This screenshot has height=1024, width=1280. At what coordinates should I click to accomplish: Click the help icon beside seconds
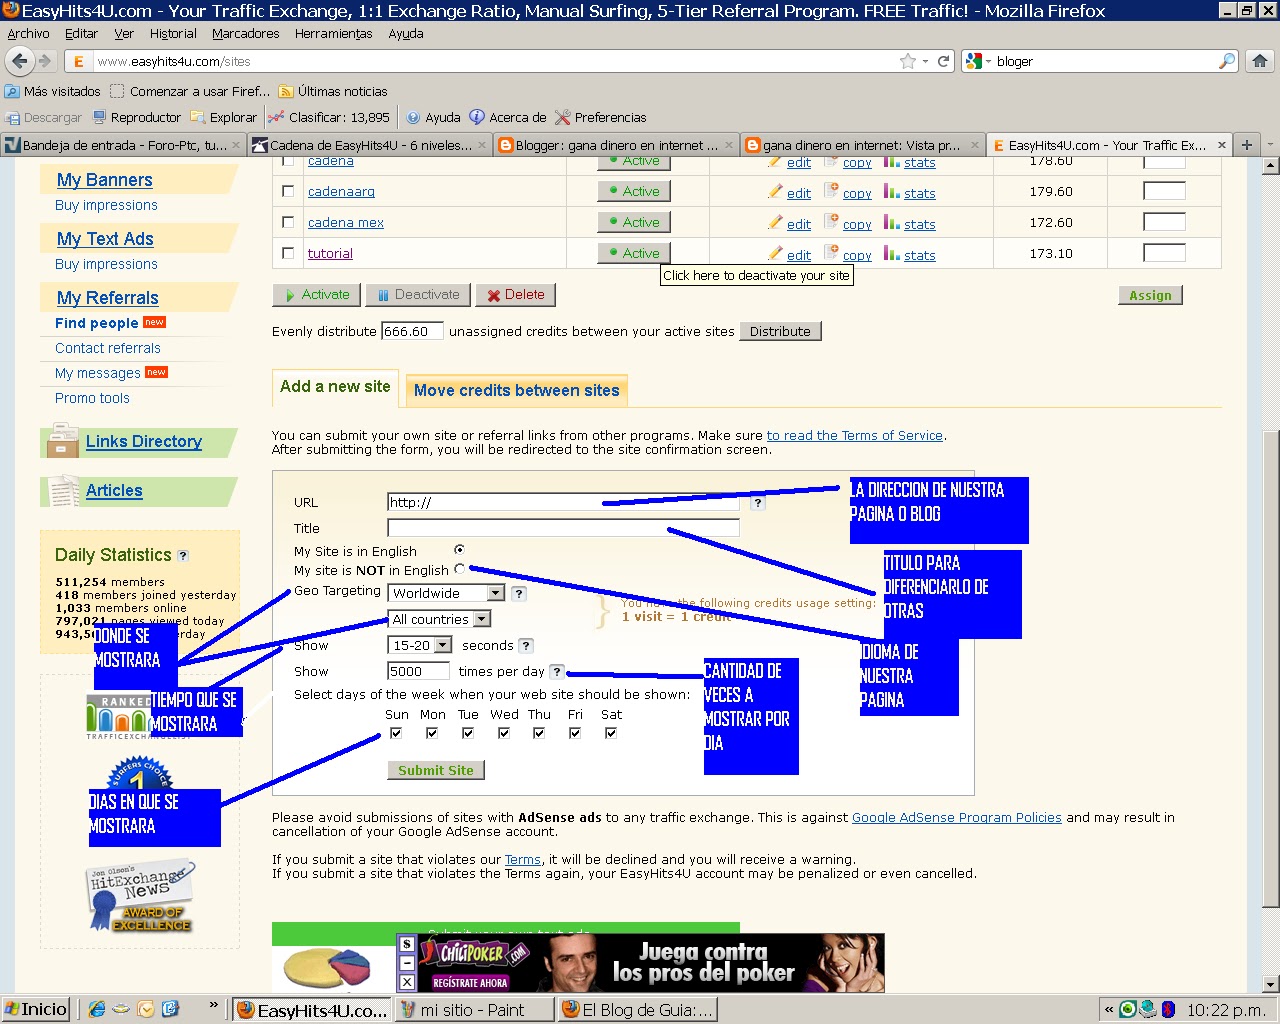(526, 646)
